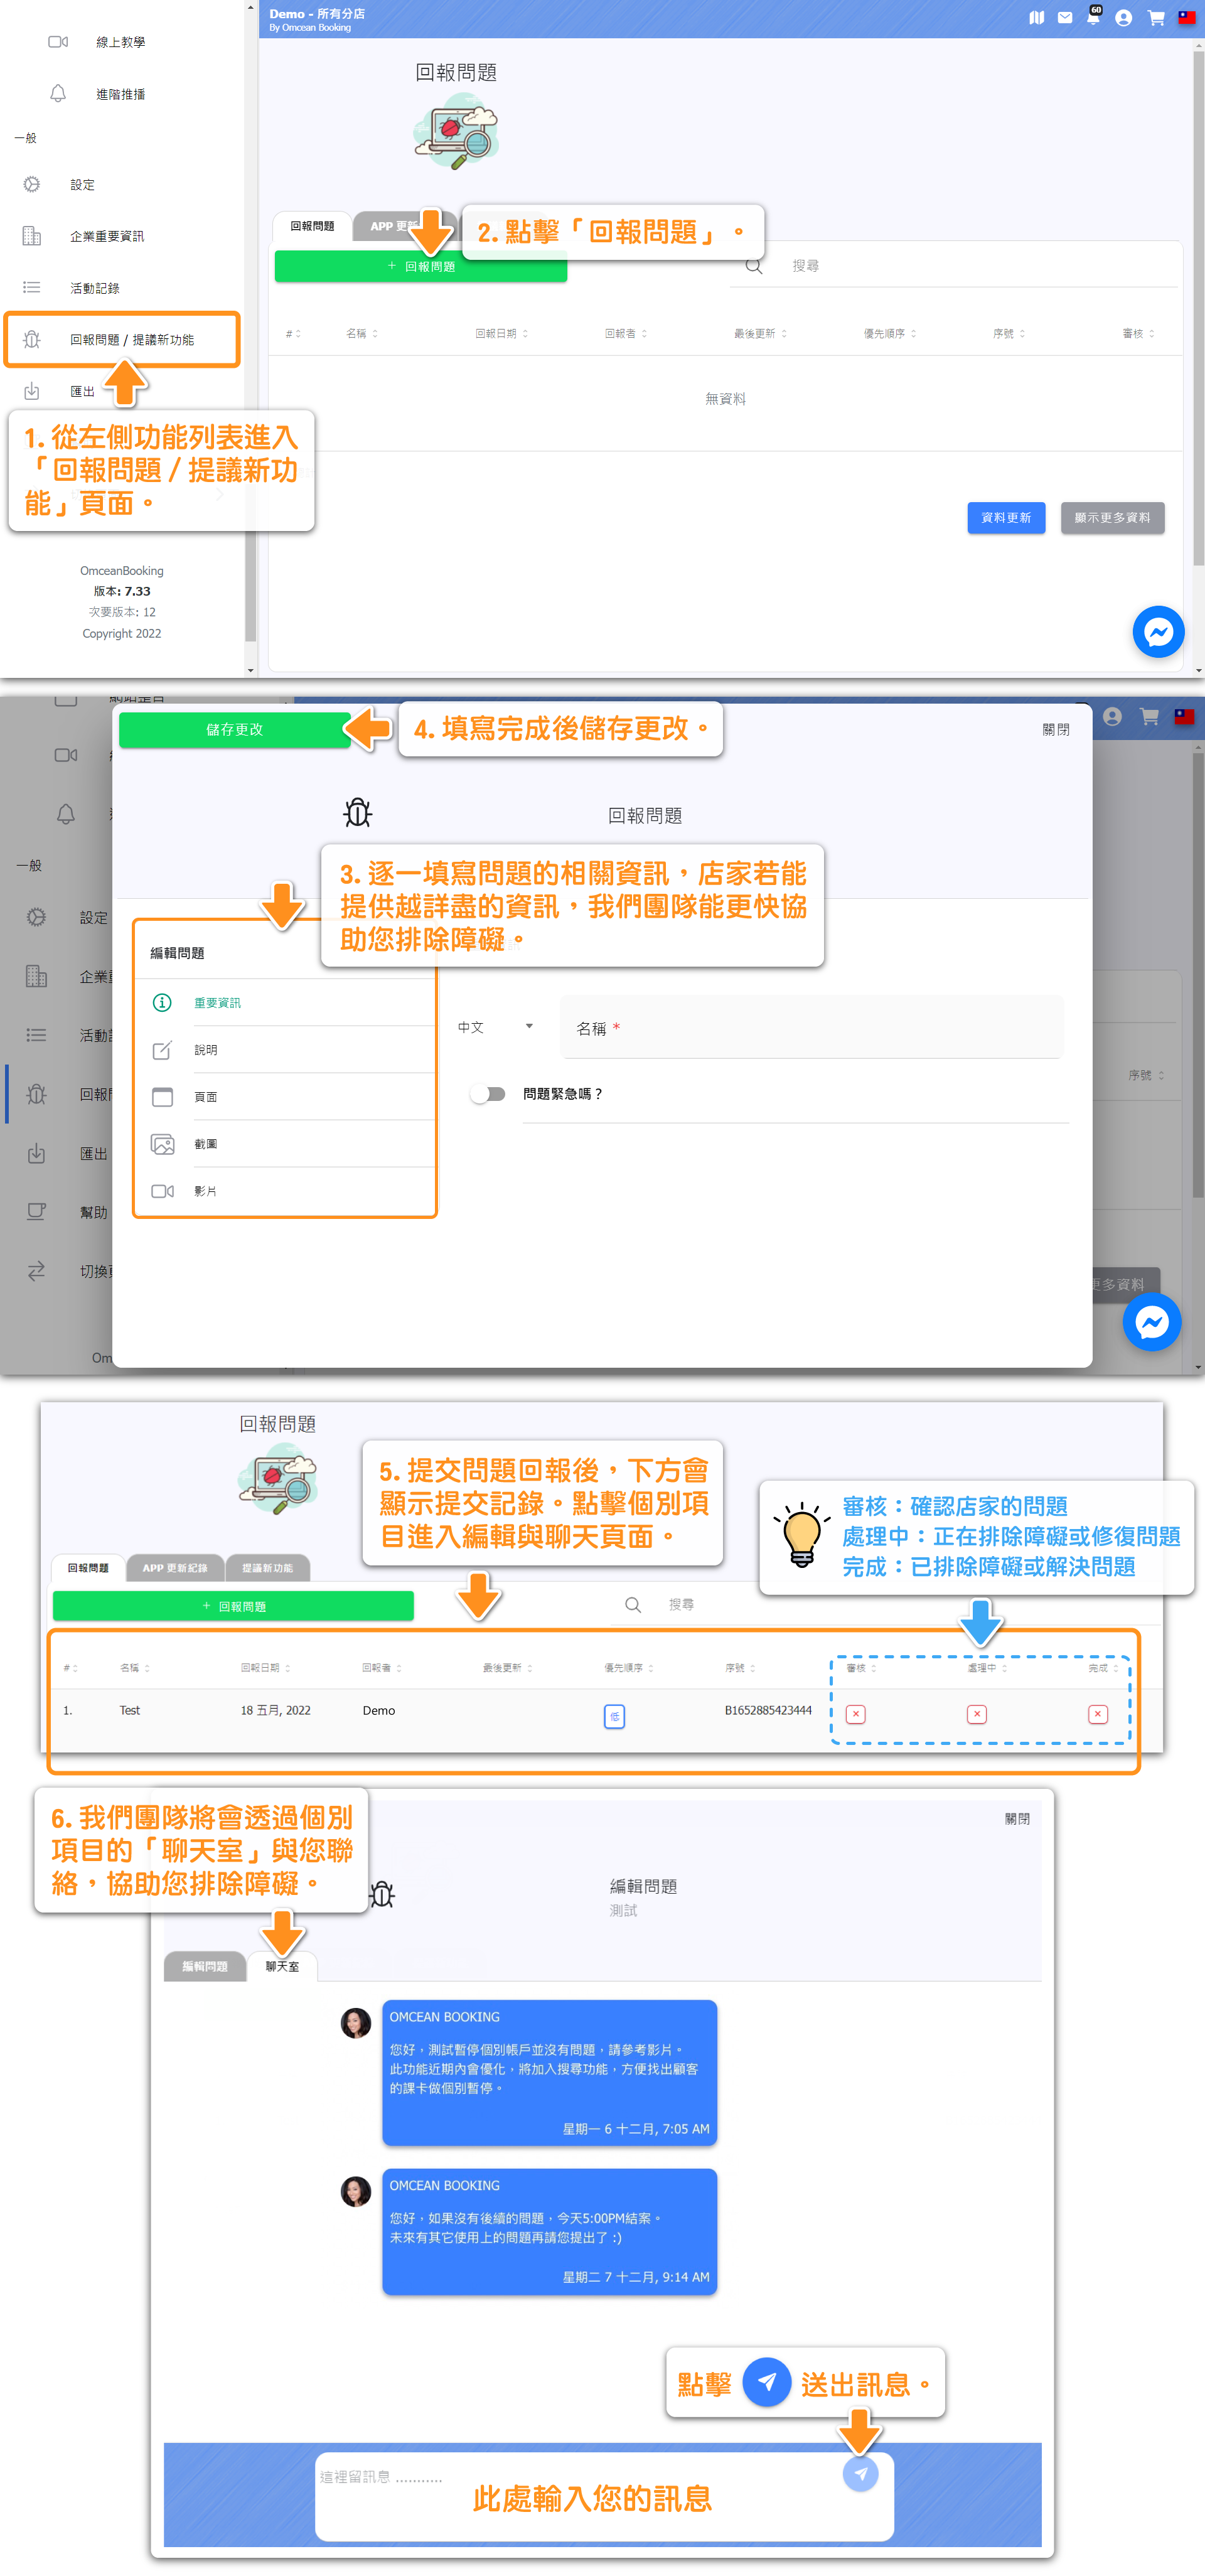Open 回報問題 / 提議新功能 in sidebar

click(x=131, y=340)
